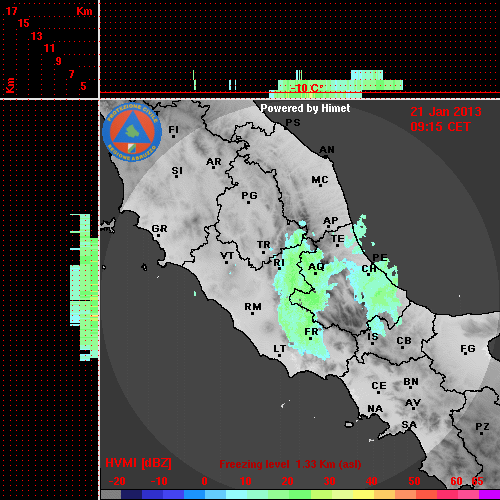Click the AP city label
The height and width of the screenshot is (500, 500).
click(x=331, y=221)
